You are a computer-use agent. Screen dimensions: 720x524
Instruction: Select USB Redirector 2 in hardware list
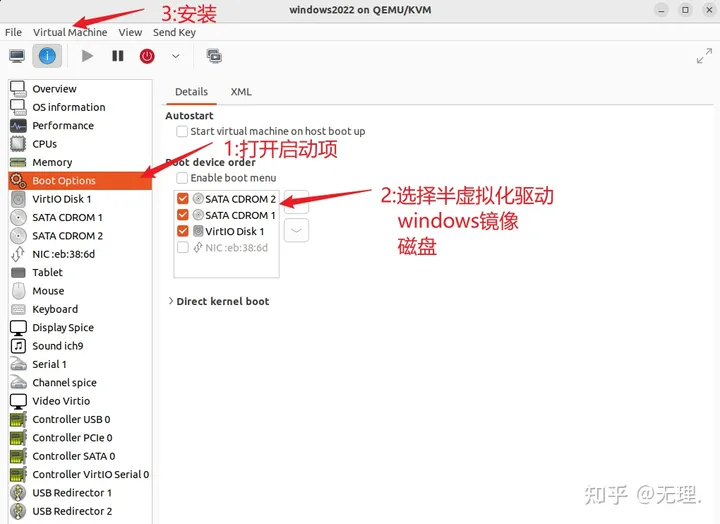80,511
